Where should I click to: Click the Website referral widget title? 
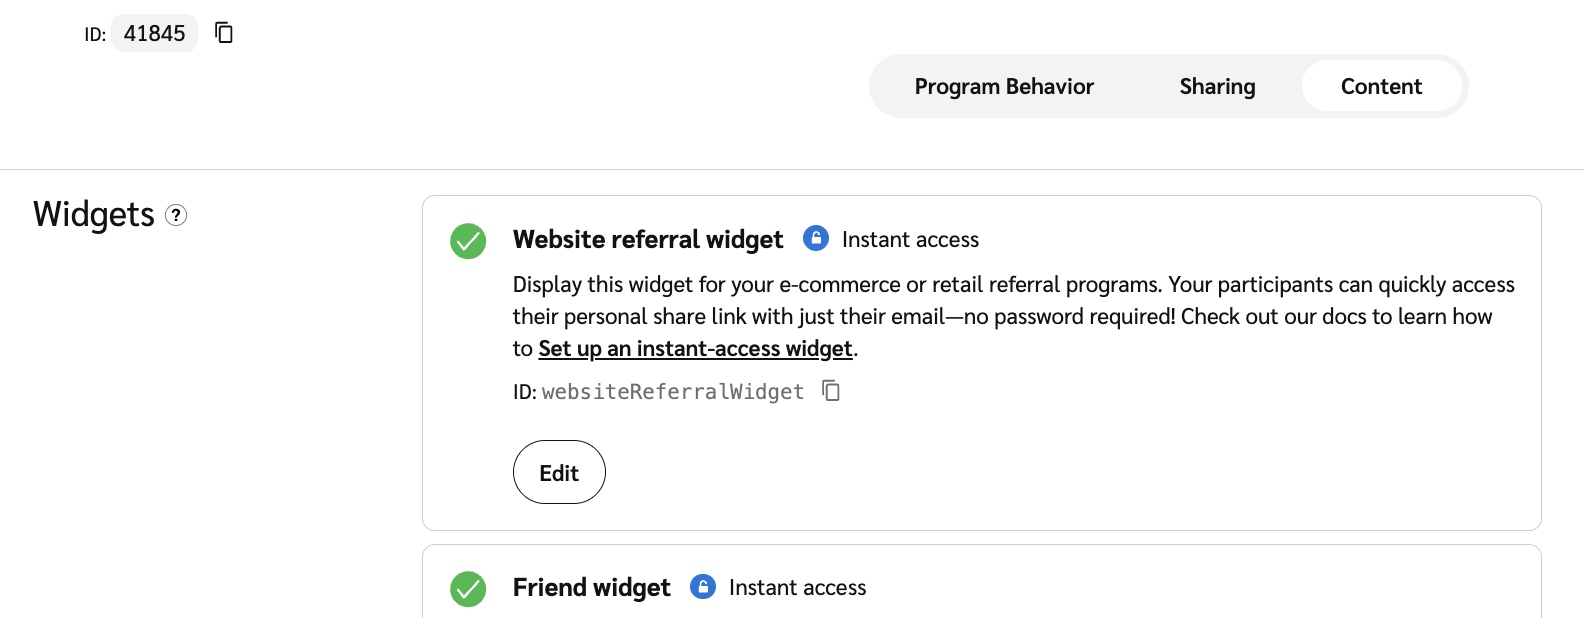648,240
